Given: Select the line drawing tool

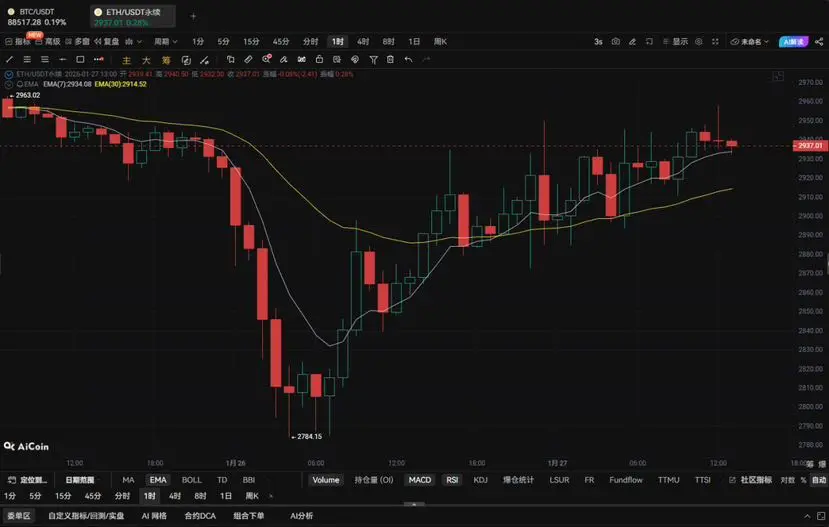Looking at the screenshot, I should [9, 60].
